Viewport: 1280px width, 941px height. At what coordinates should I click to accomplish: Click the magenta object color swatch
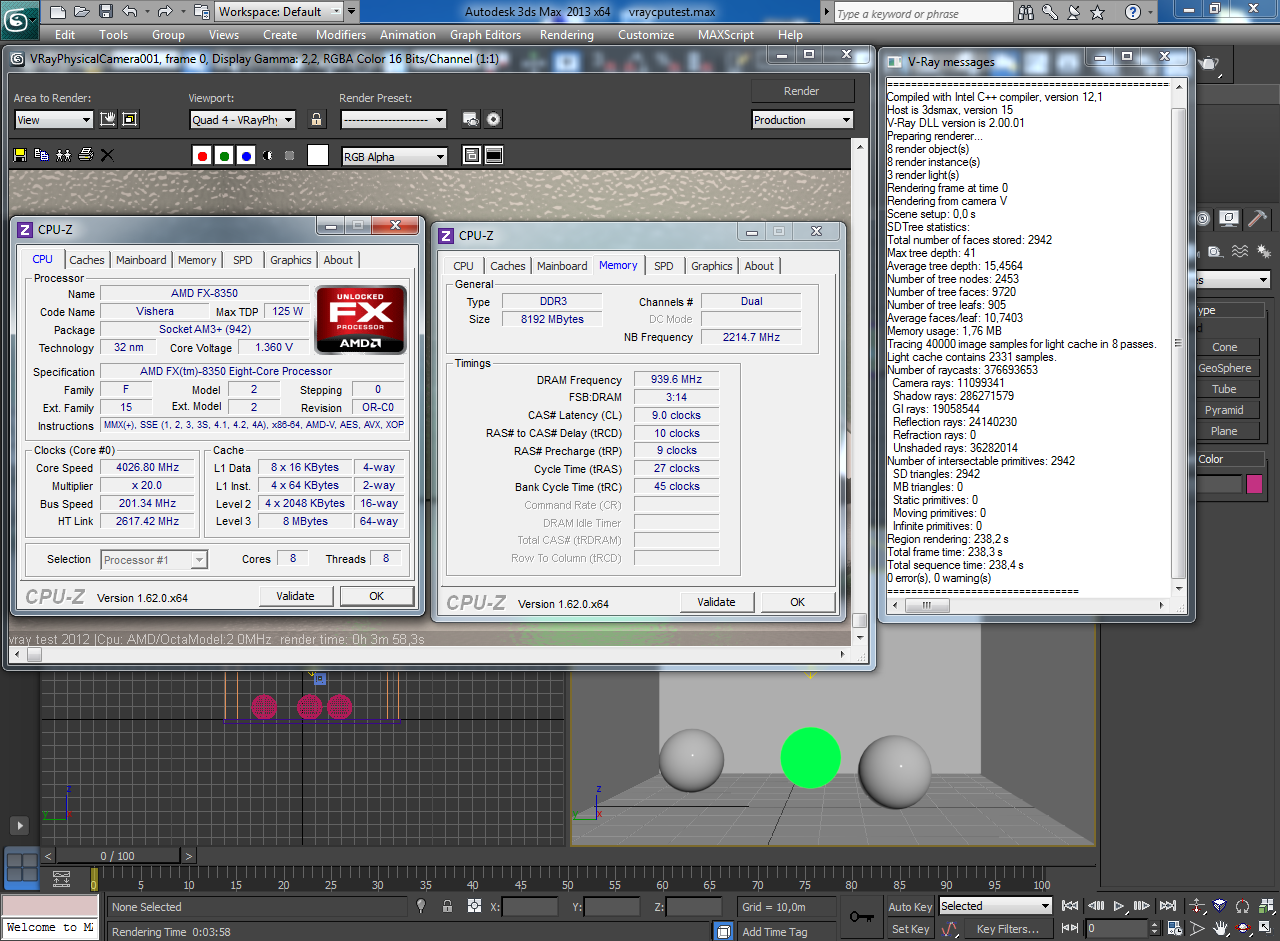pyautogui.click(x=1254, y=484)
